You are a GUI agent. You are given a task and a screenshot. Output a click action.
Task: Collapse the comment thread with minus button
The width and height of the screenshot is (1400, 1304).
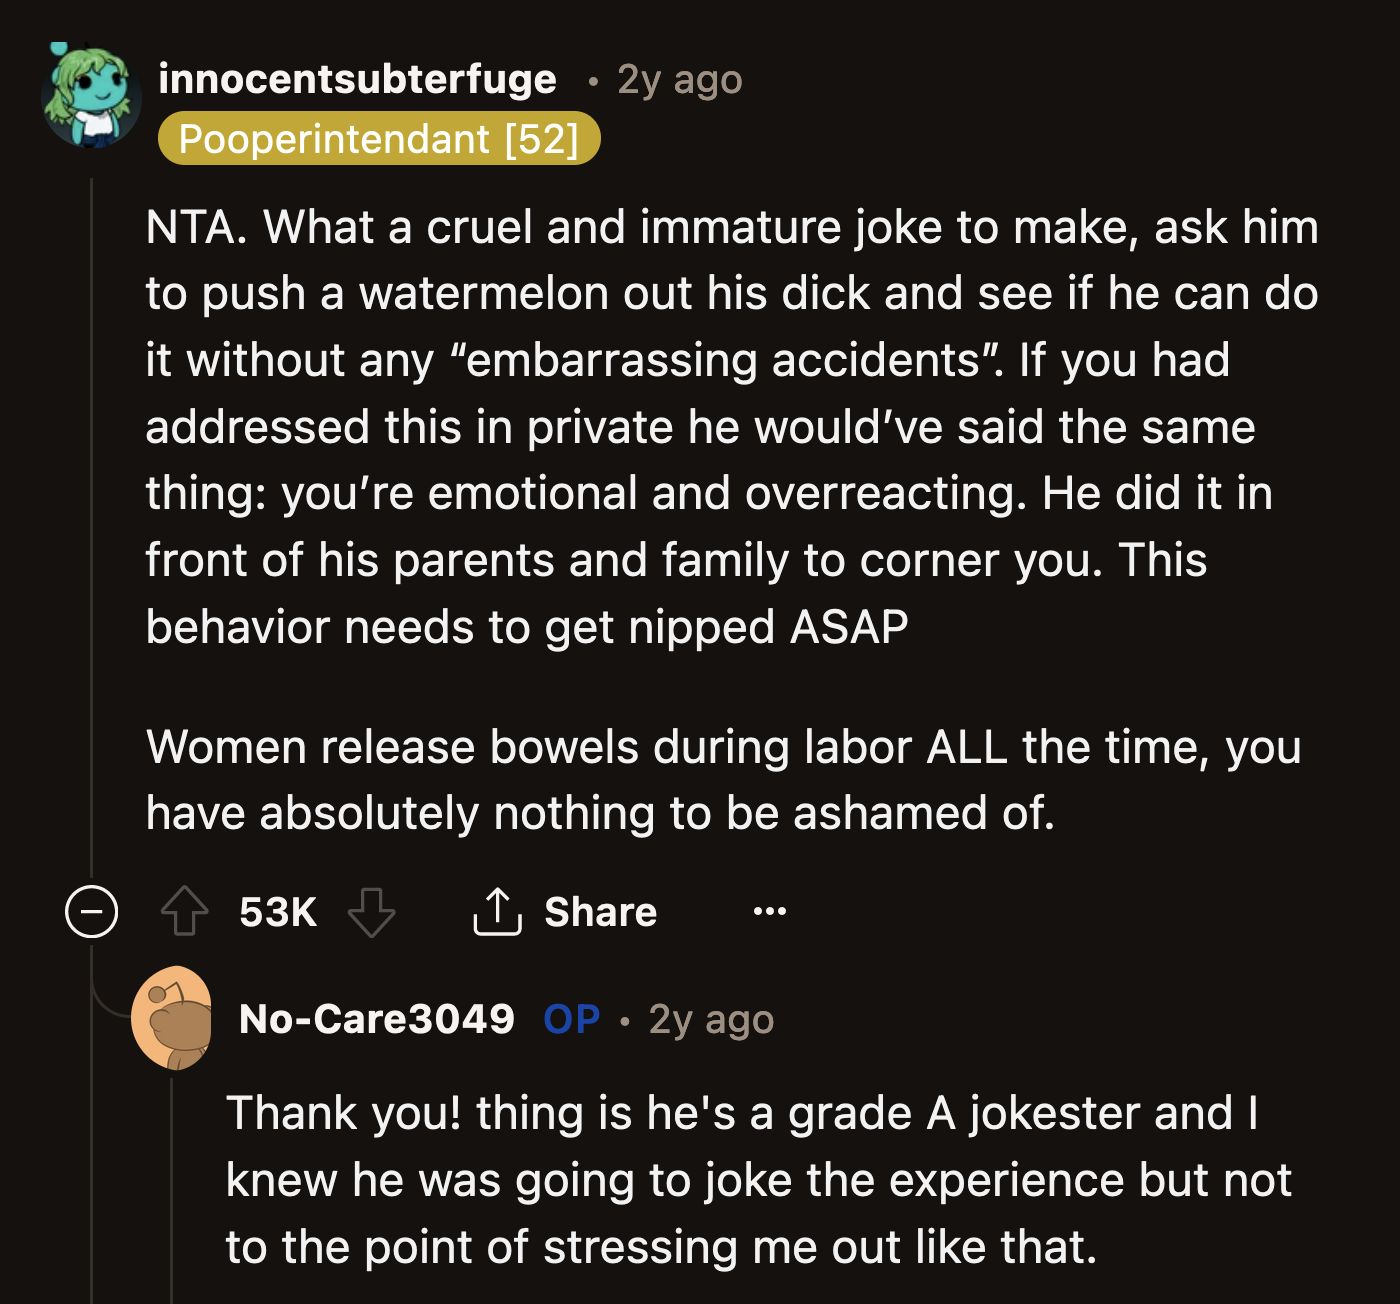92,911
